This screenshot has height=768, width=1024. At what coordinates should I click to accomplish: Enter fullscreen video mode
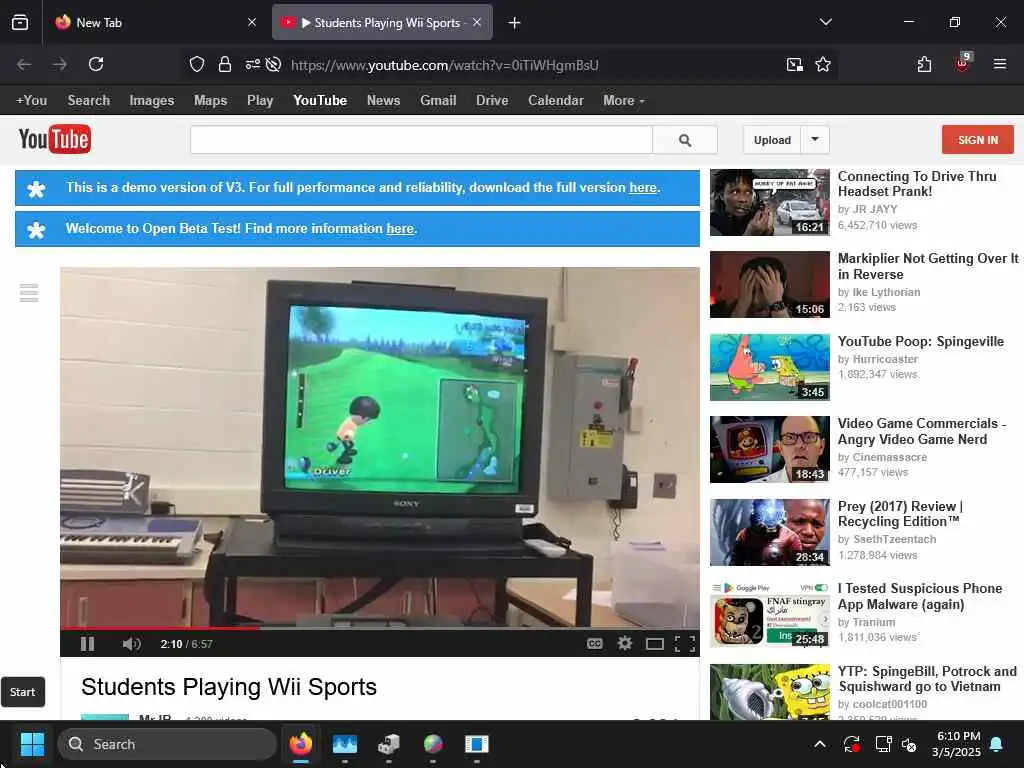point(684,645)
